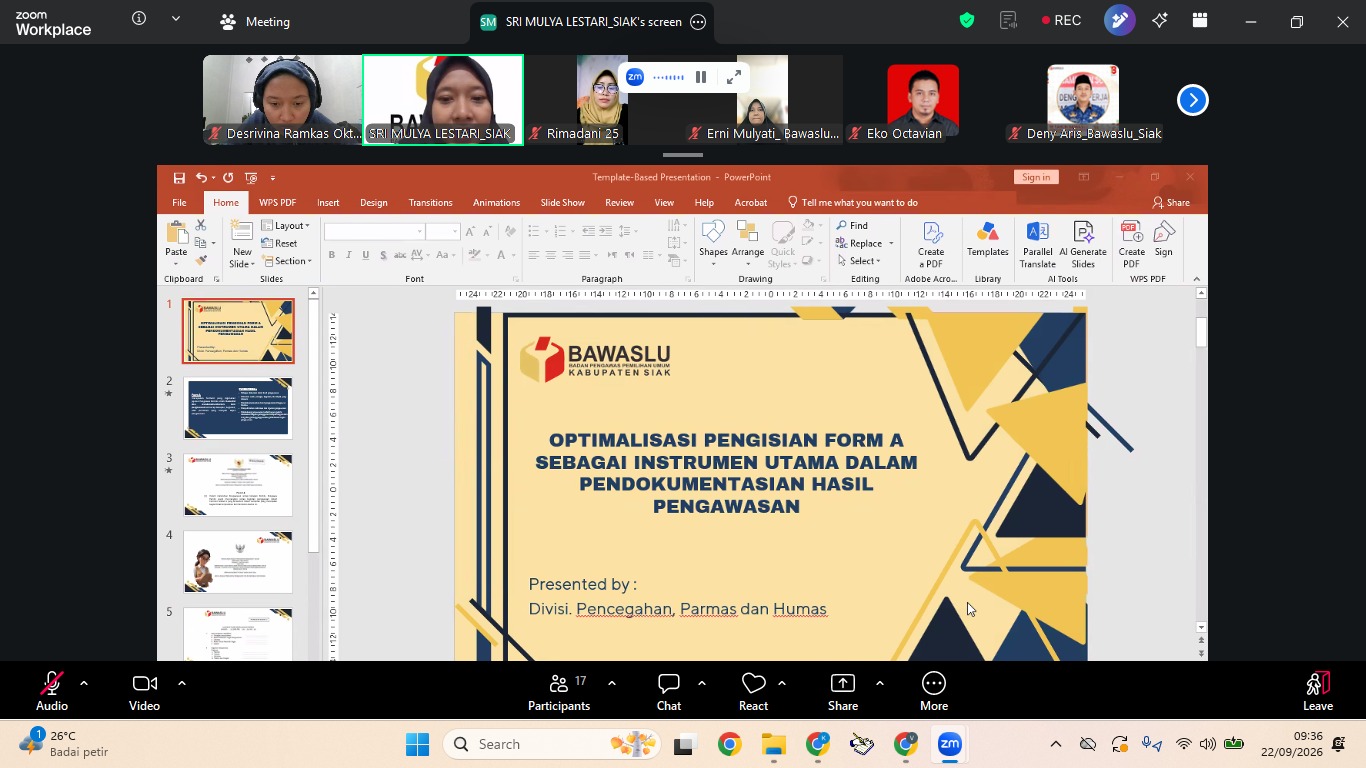Click Tell me what you want field
This screenshot has width=1366, height=768.
[853, 203]
